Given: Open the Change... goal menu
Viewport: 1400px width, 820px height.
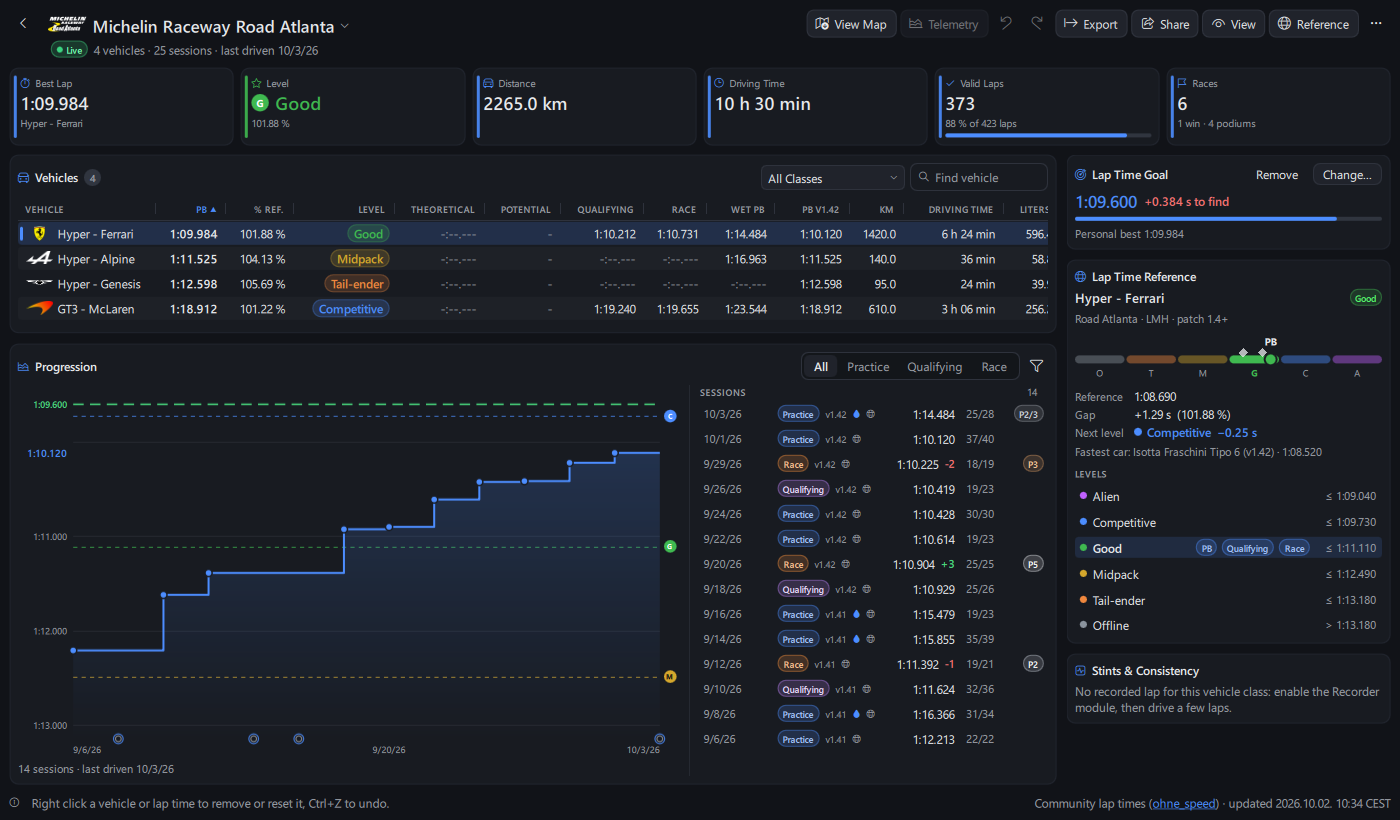Looking at the screenshot, I should click(1347, 175).
